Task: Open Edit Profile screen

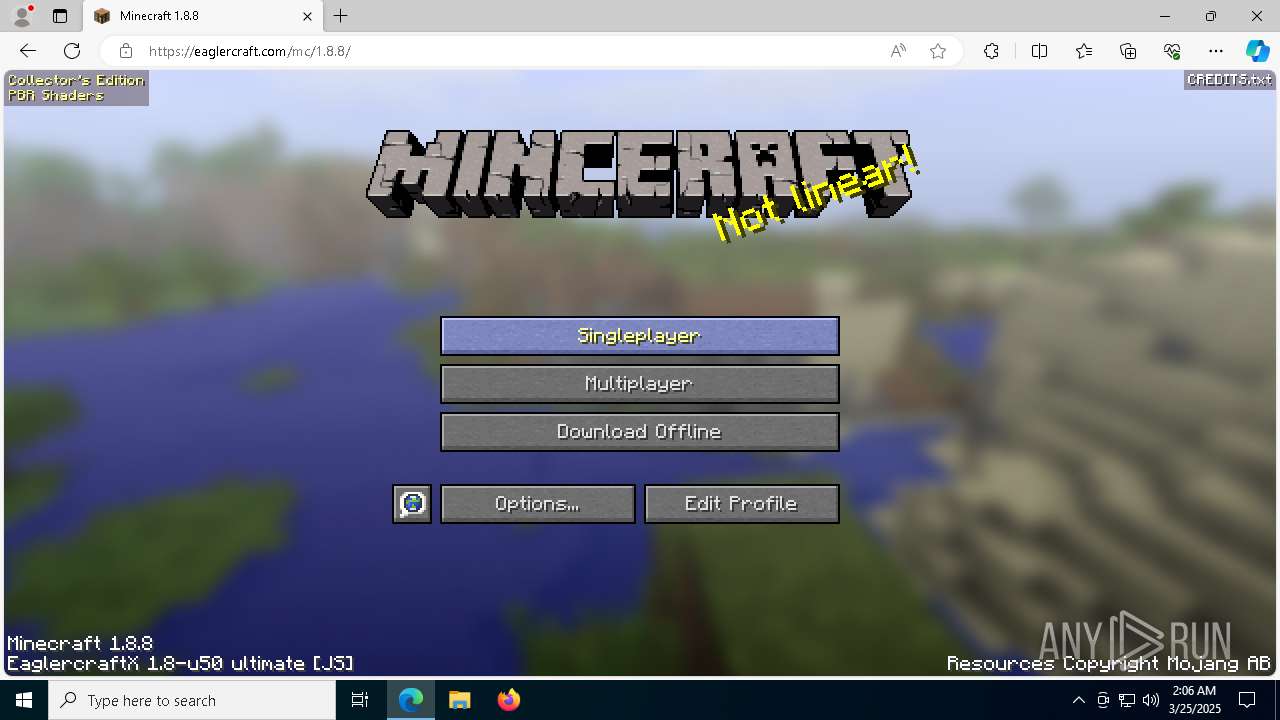Action: pos(742,504)
